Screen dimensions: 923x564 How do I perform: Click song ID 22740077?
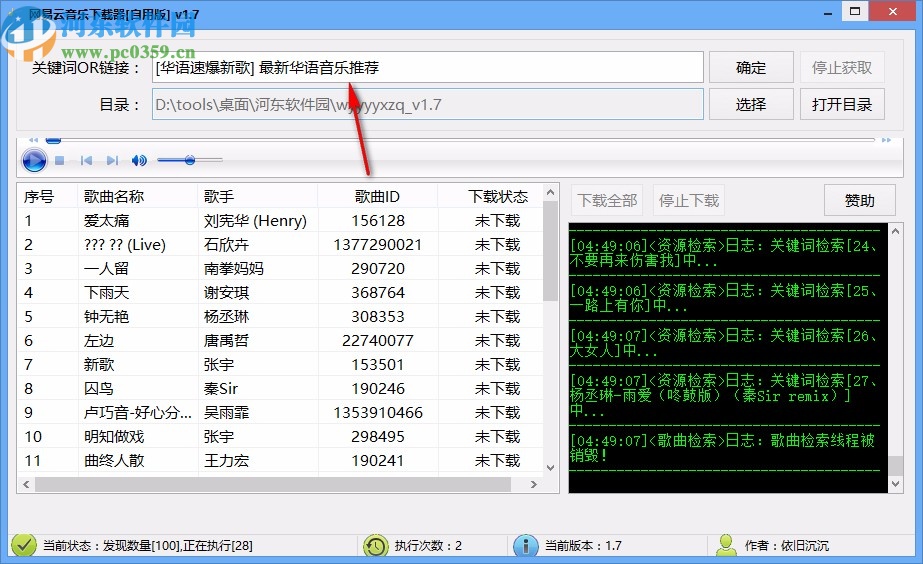tap(378, 340)
